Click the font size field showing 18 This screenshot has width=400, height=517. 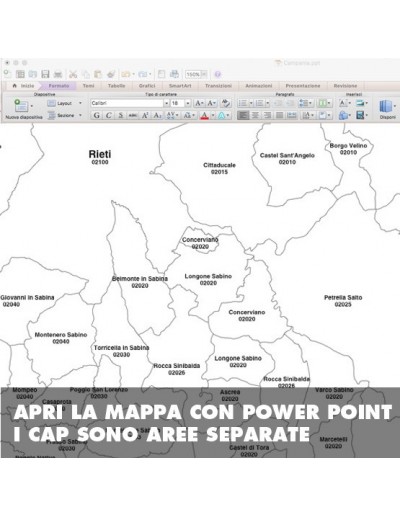pos(177,103)
